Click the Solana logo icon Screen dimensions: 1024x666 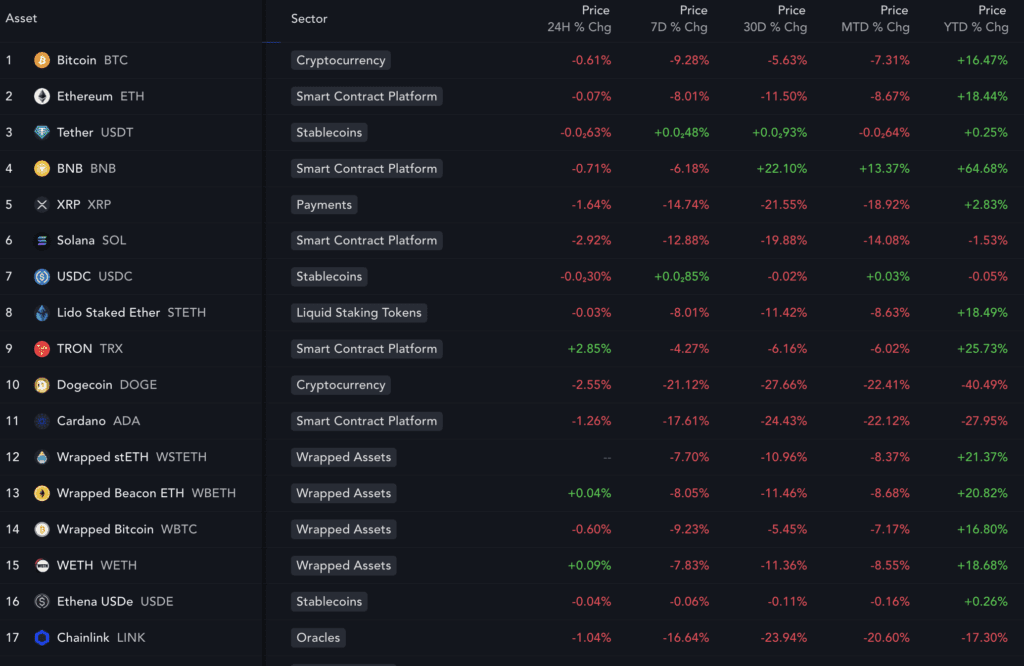[x=42, y=241]
